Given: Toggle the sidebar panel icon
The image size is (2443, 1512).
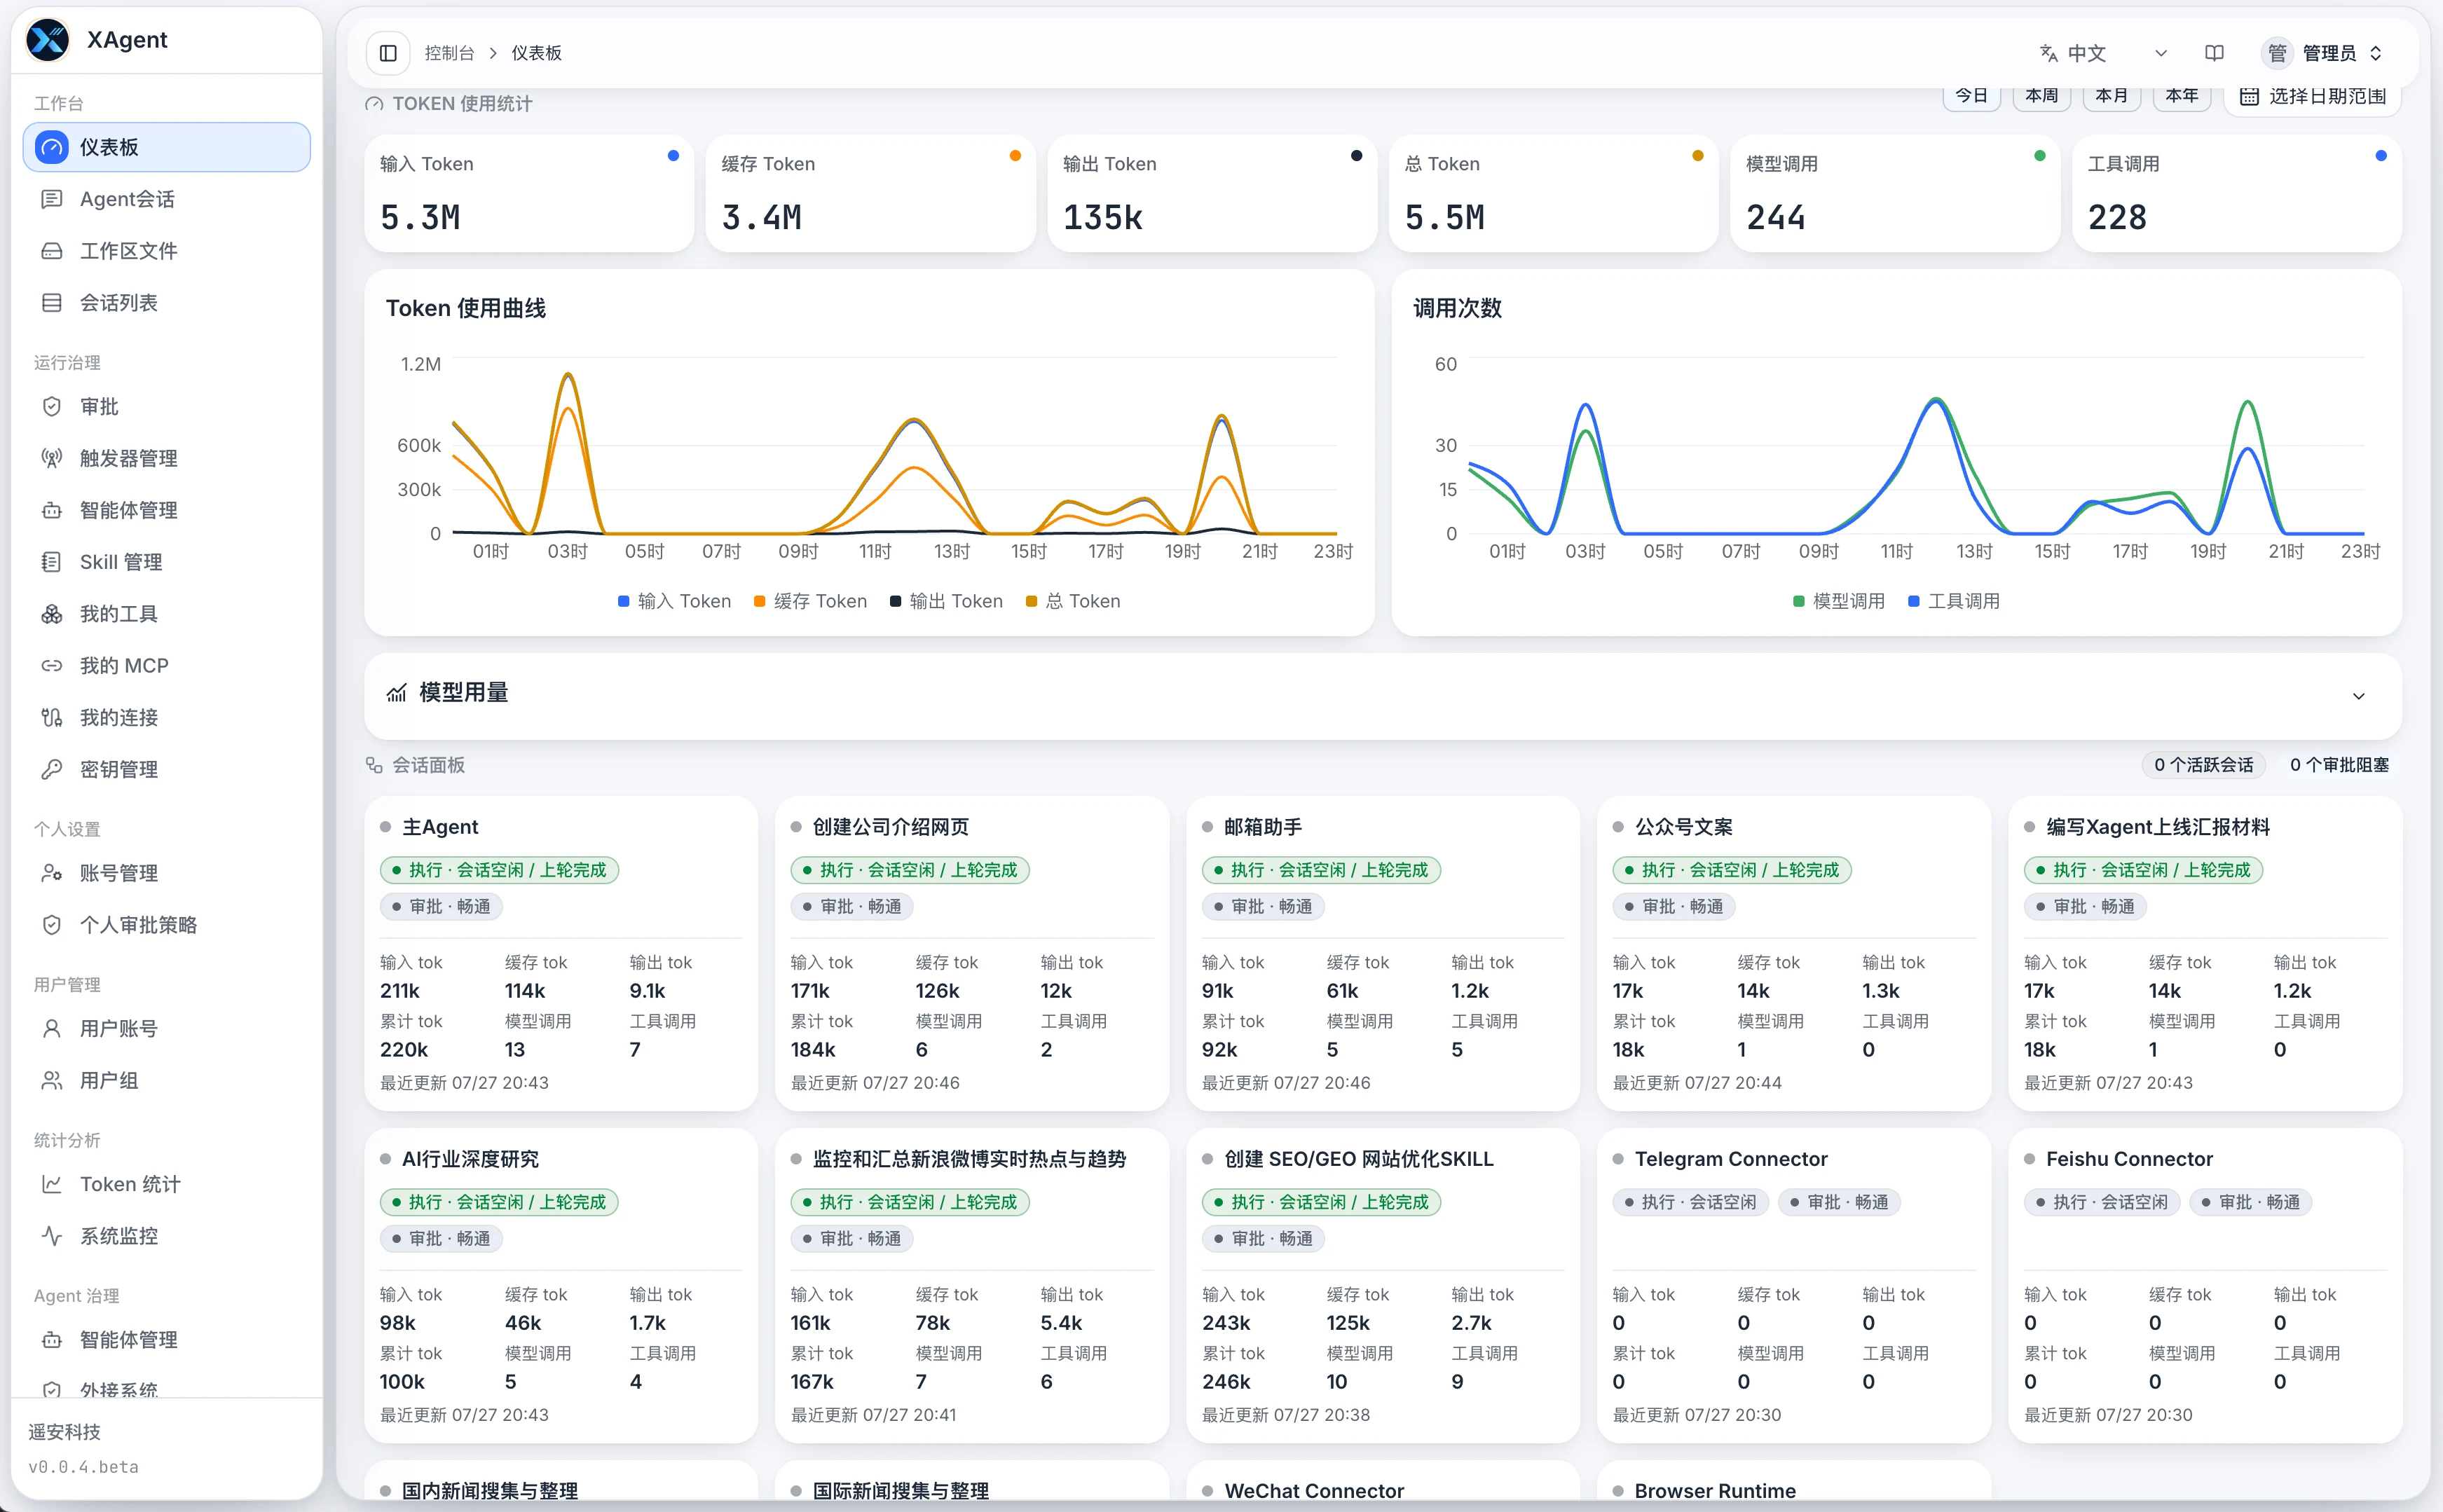Looking at the screenshot, I should [x=388, y=53].
